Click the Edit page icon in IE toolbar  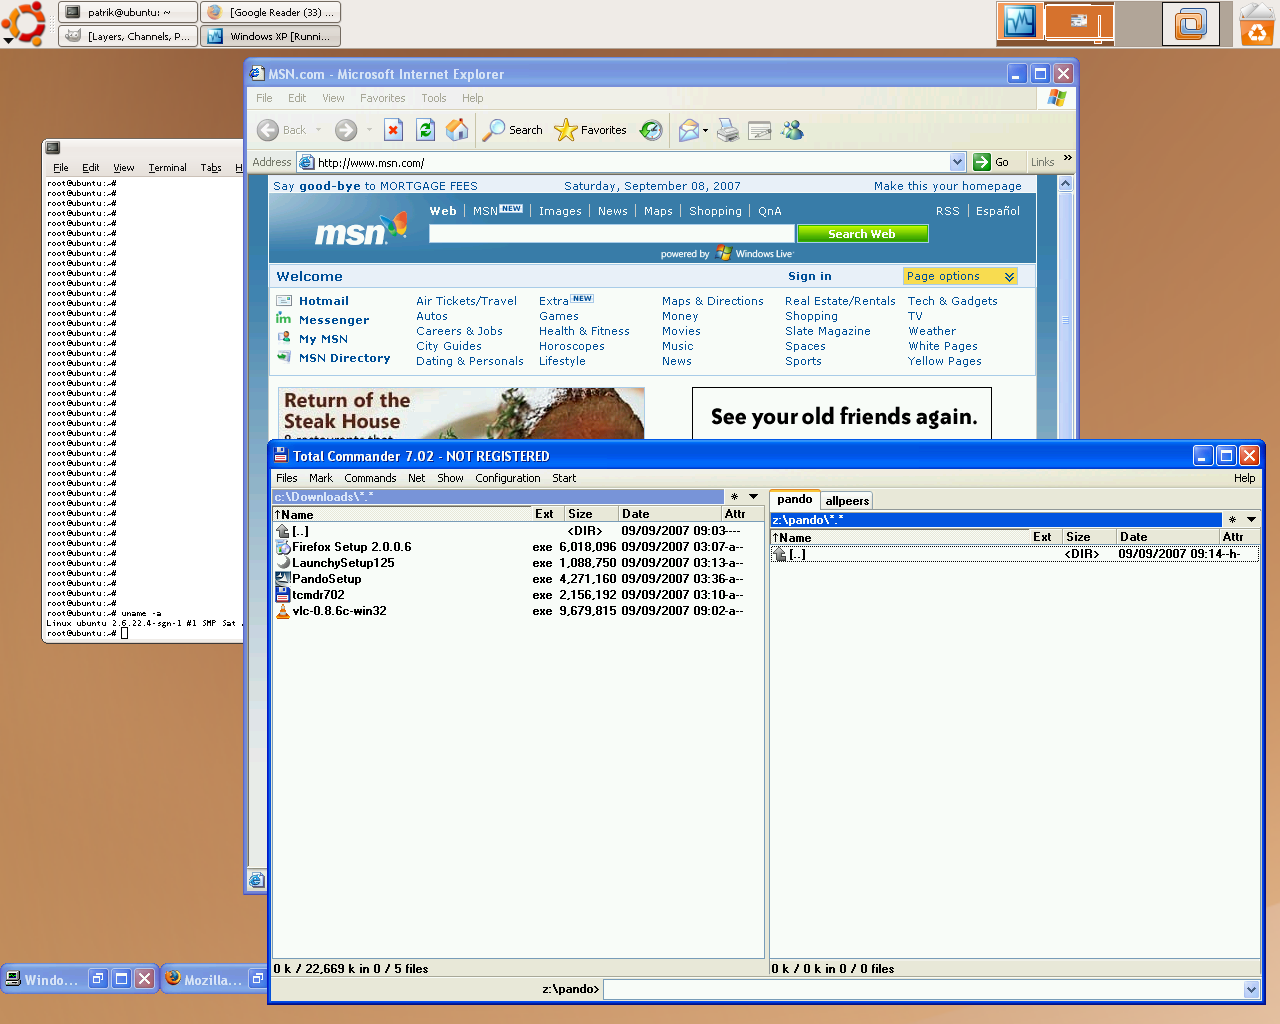(x=760, y=130)
